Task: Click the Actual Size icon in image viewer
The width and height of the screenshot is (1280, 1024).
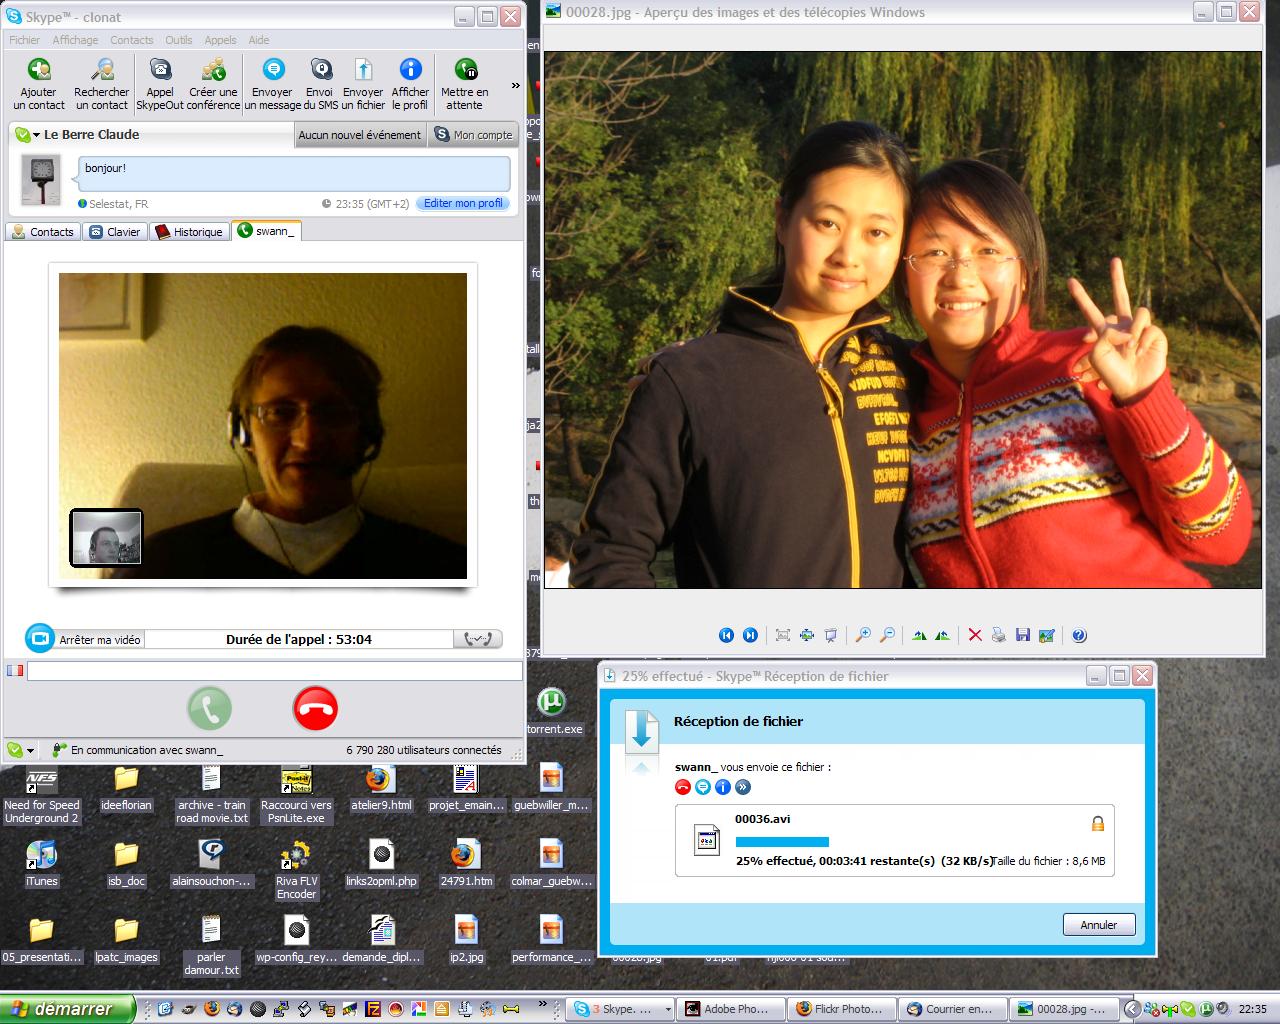Action: 806,635
